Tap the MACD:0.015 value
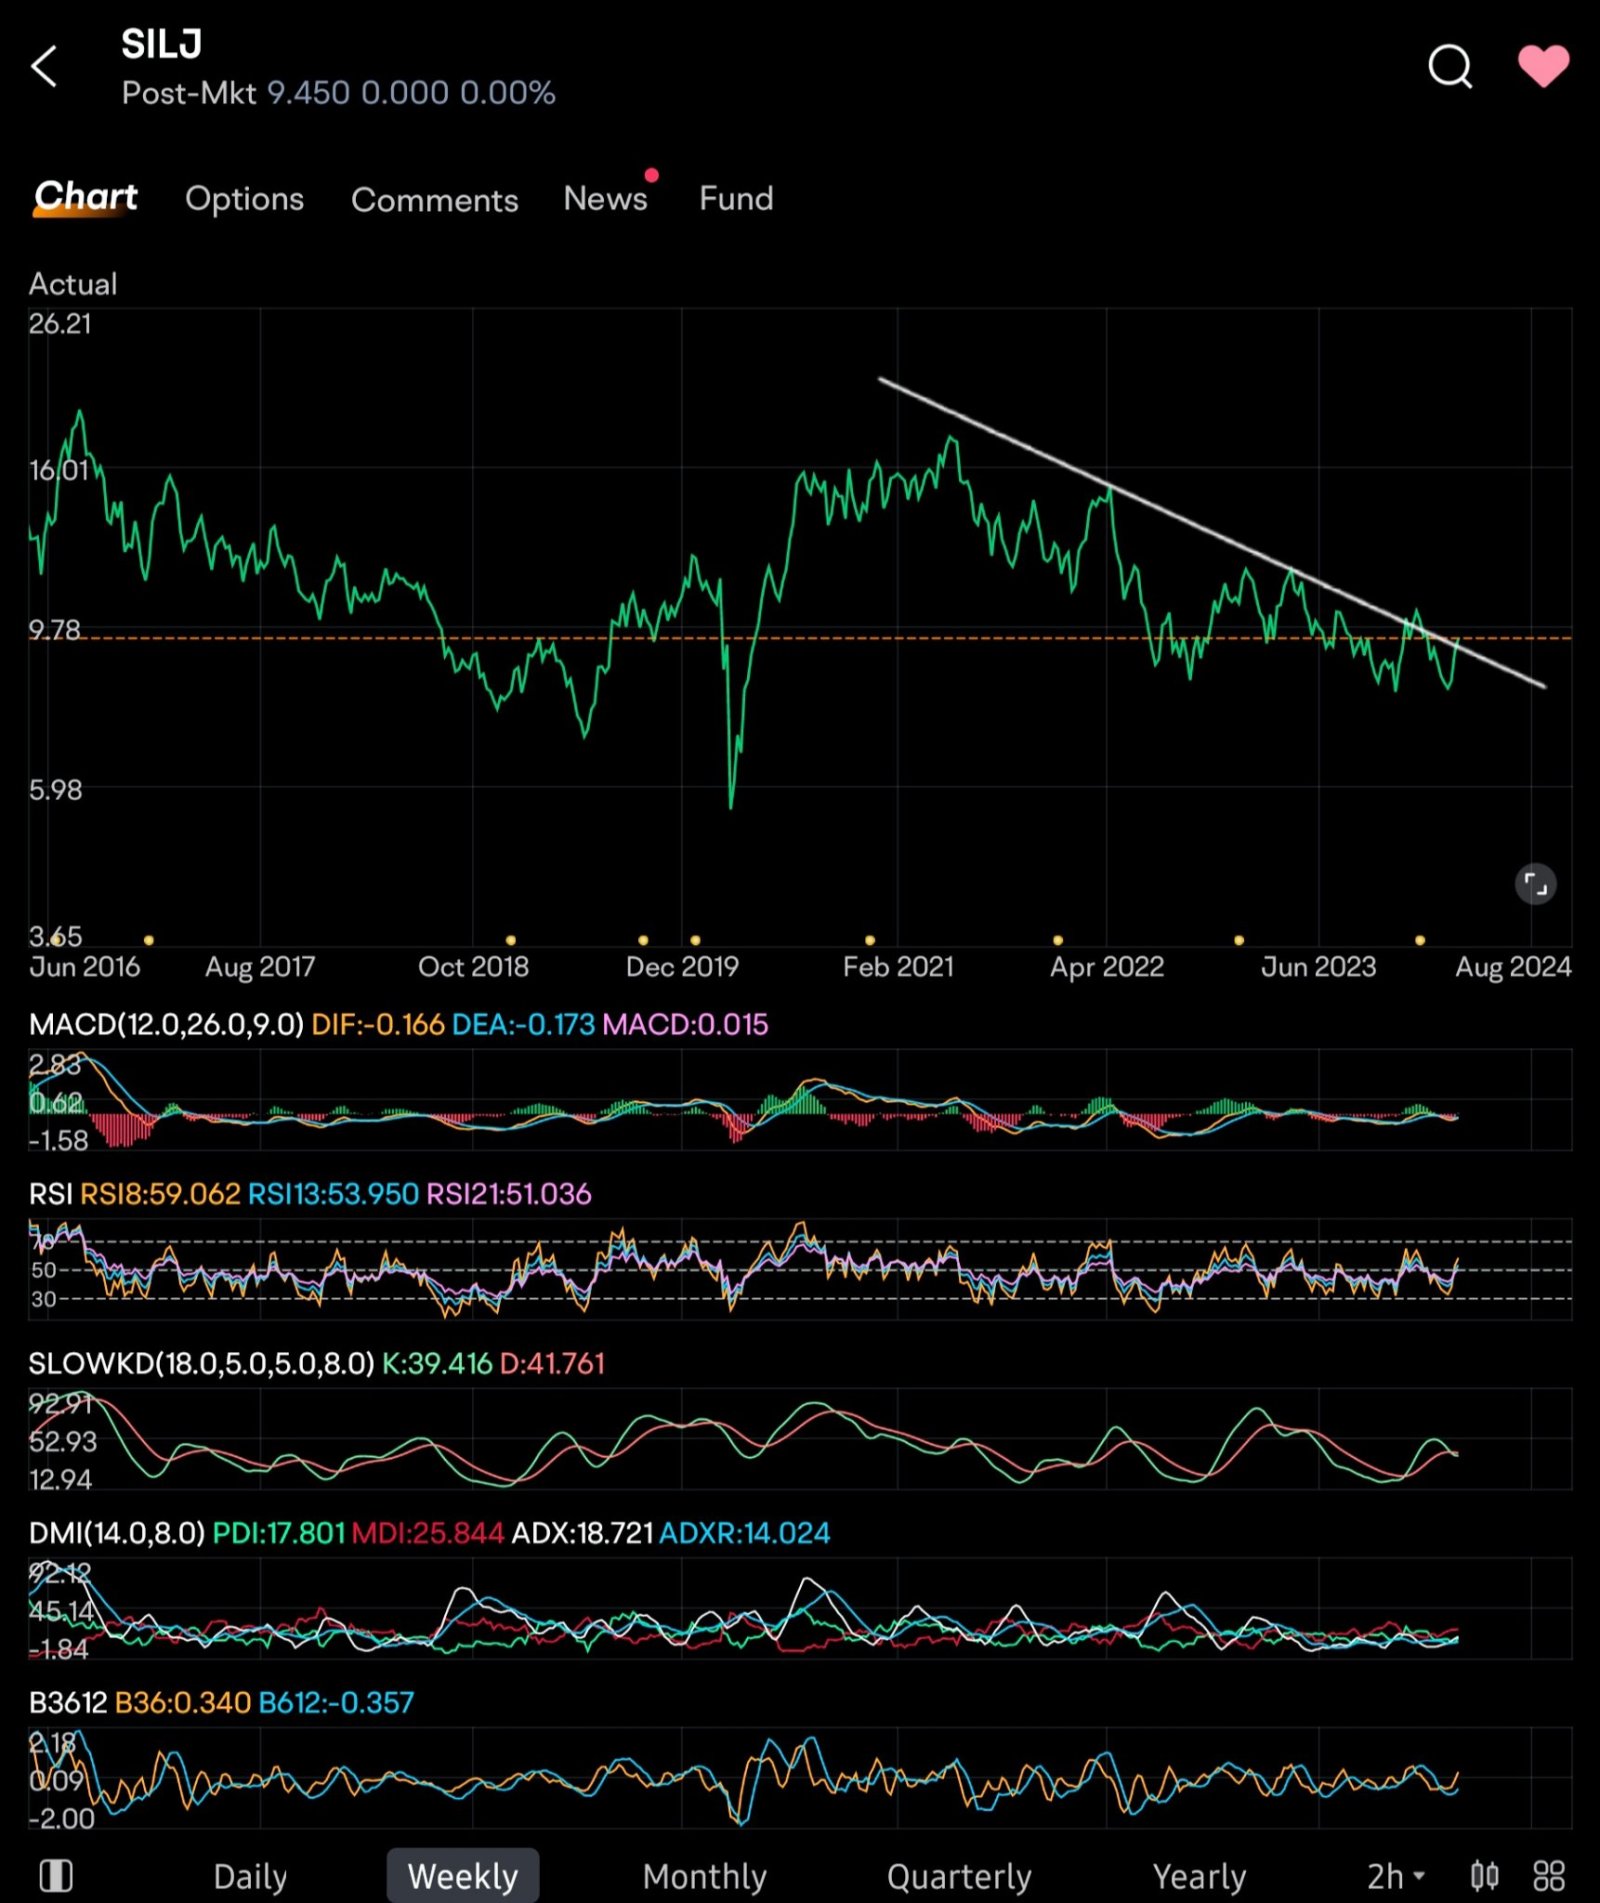1600x1903 pixels. (x=685, y=1024)
